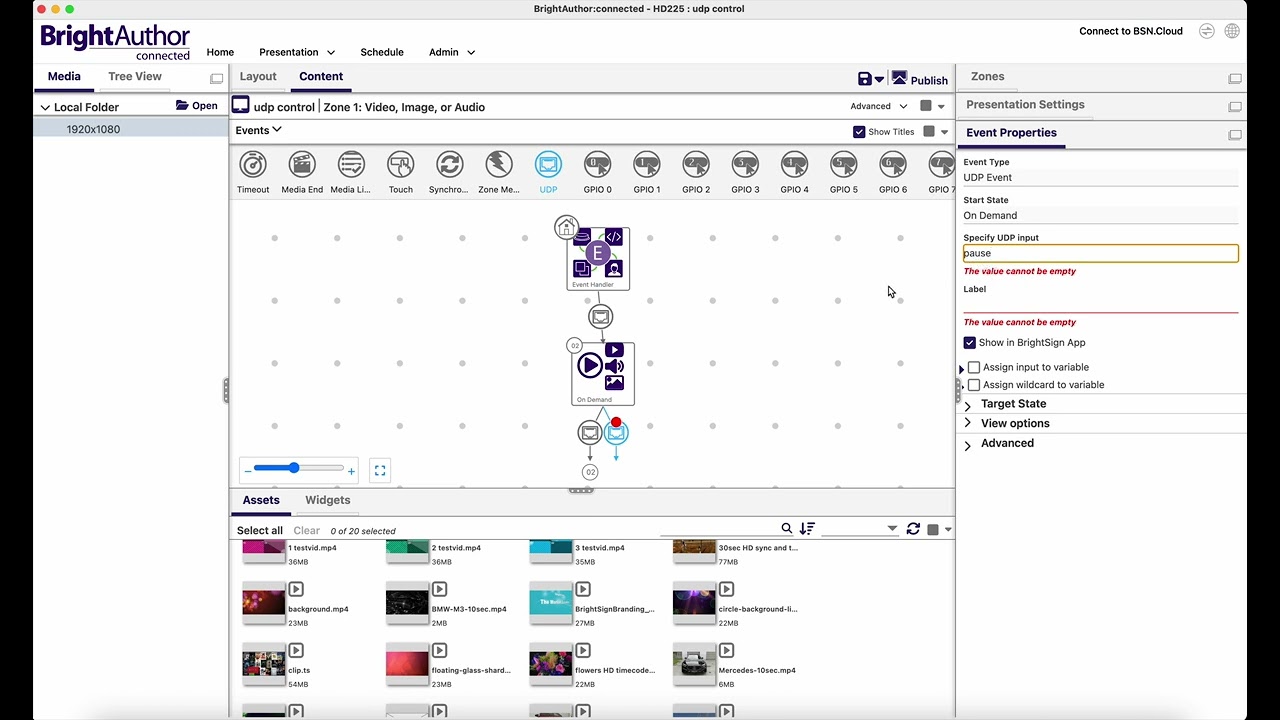Switch to the Layout tab
Viewport: 1280px width, 720px height.
point(258,76)
